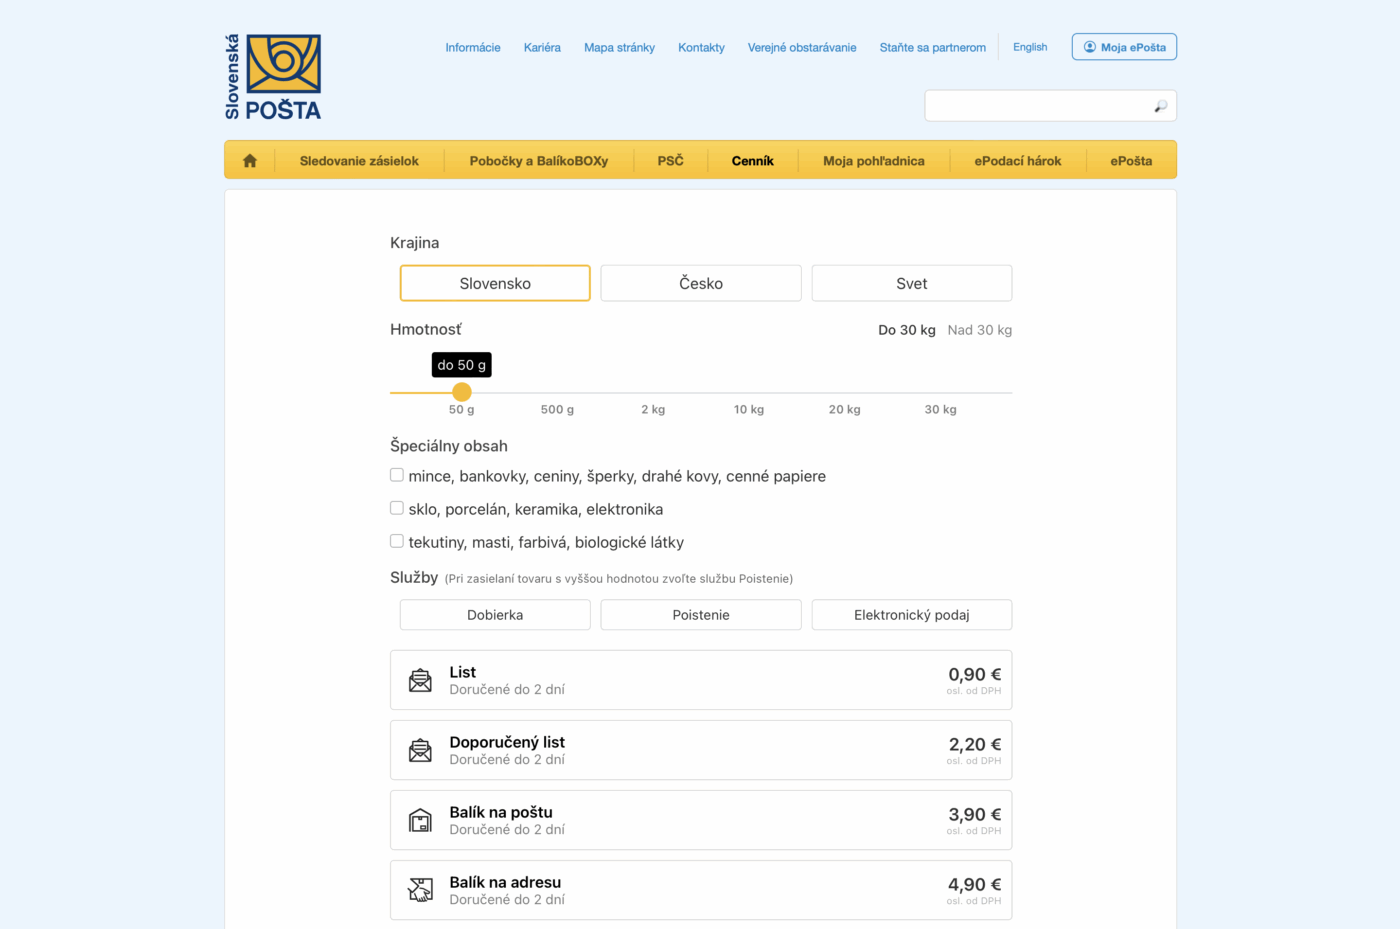Check the mince, bankovky, ceniny checkbox
The width and height of the screenshot is (1400, 929).
[x=397, y=475]
